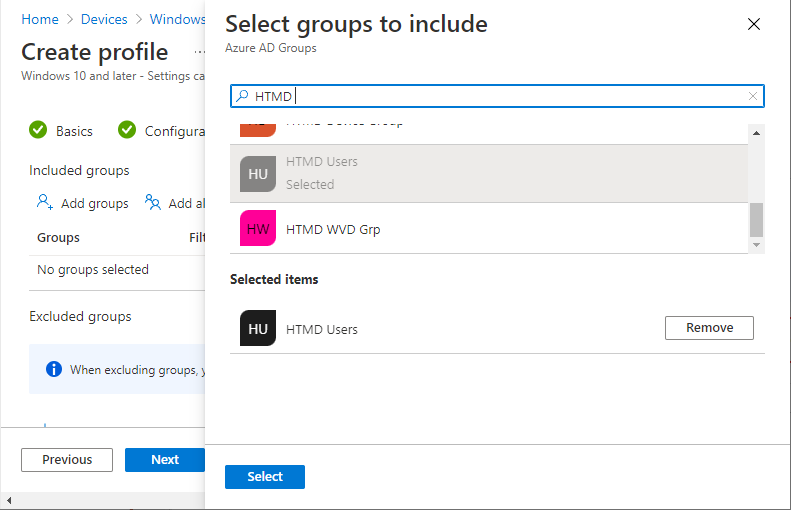Click the search magnifier icon
Screen dimensions: 791x510
(242, 95)
